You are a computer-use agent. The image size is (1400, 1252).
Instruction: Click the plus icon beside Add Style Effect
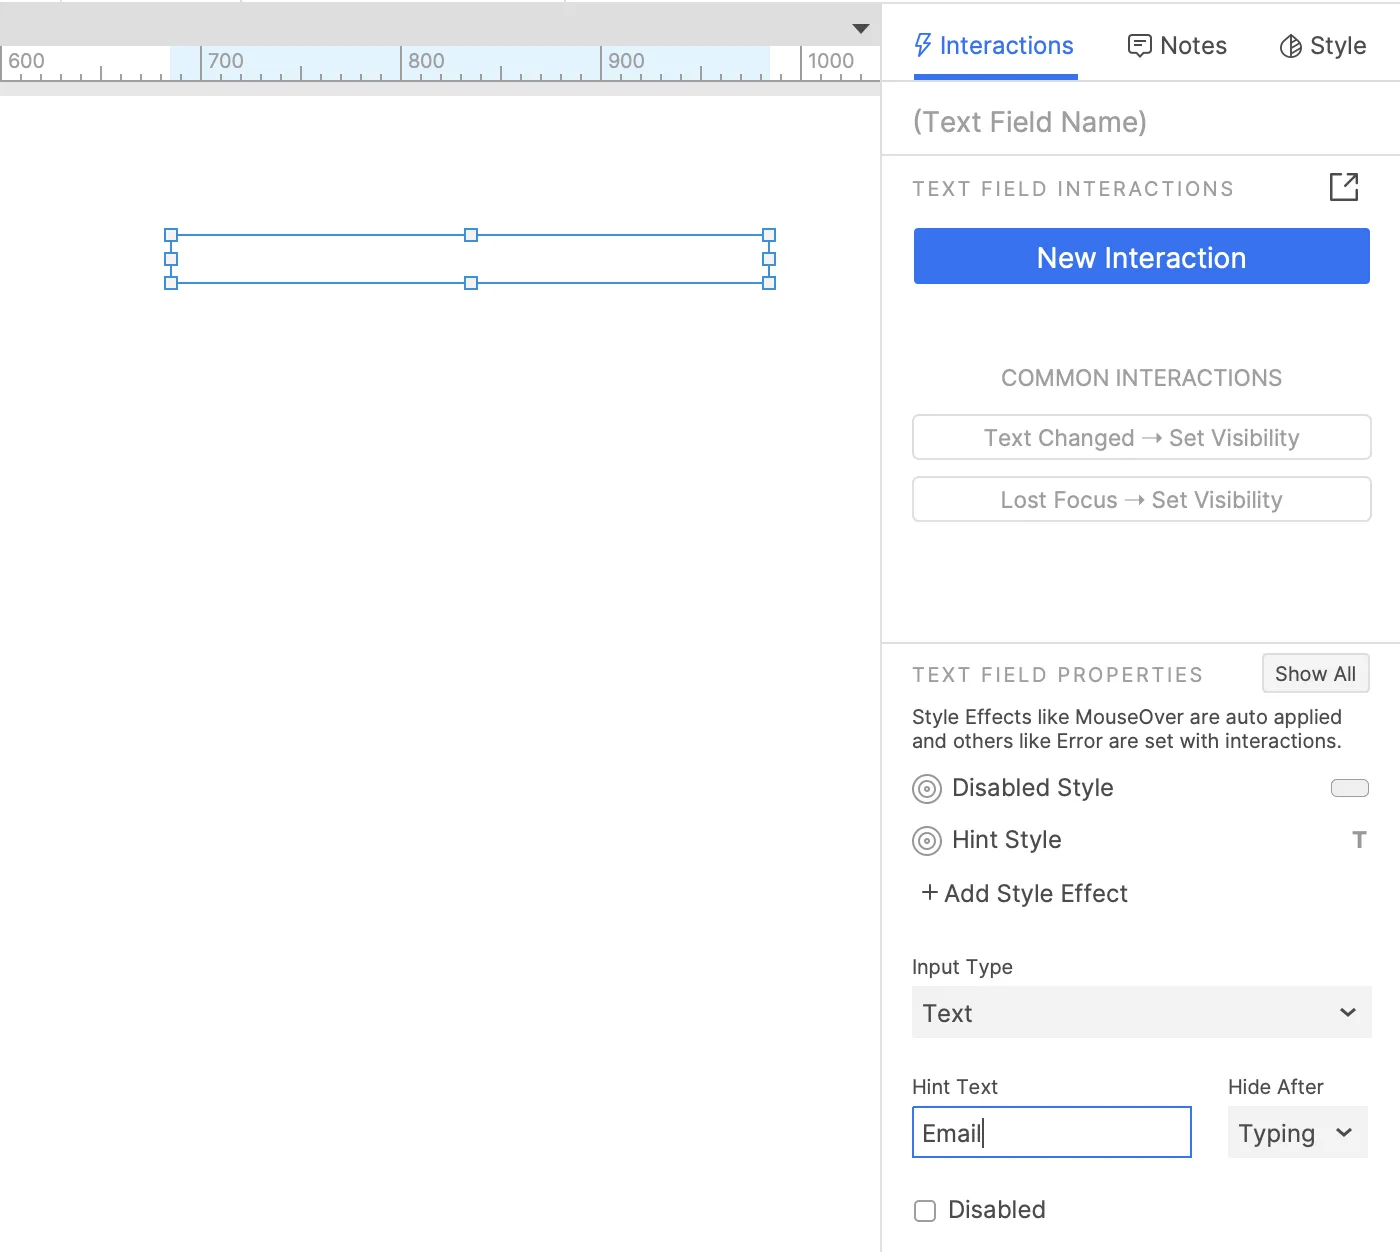(x=929, y=892)
